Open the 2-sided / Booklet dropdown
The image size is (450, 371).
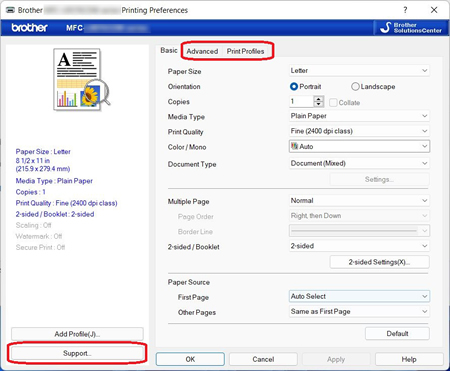tap(359, 246)
